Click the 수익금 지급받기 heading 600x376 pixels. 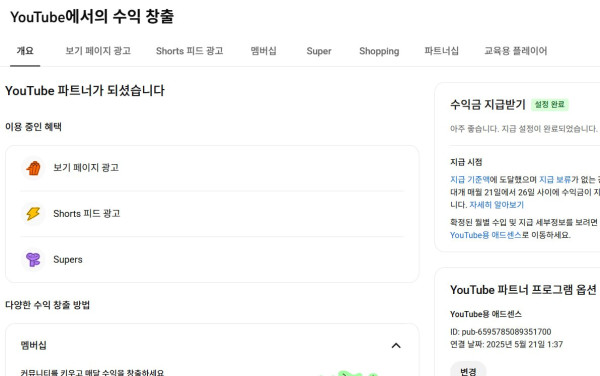488,104
